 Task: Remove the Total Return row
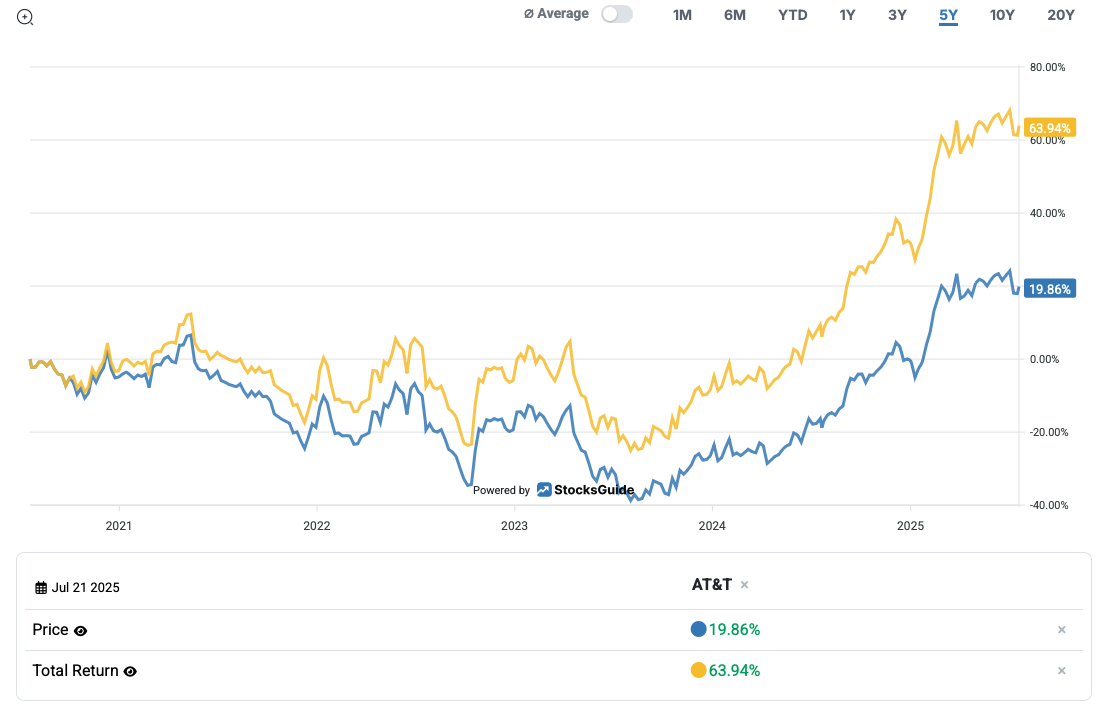click(1062, 671)
